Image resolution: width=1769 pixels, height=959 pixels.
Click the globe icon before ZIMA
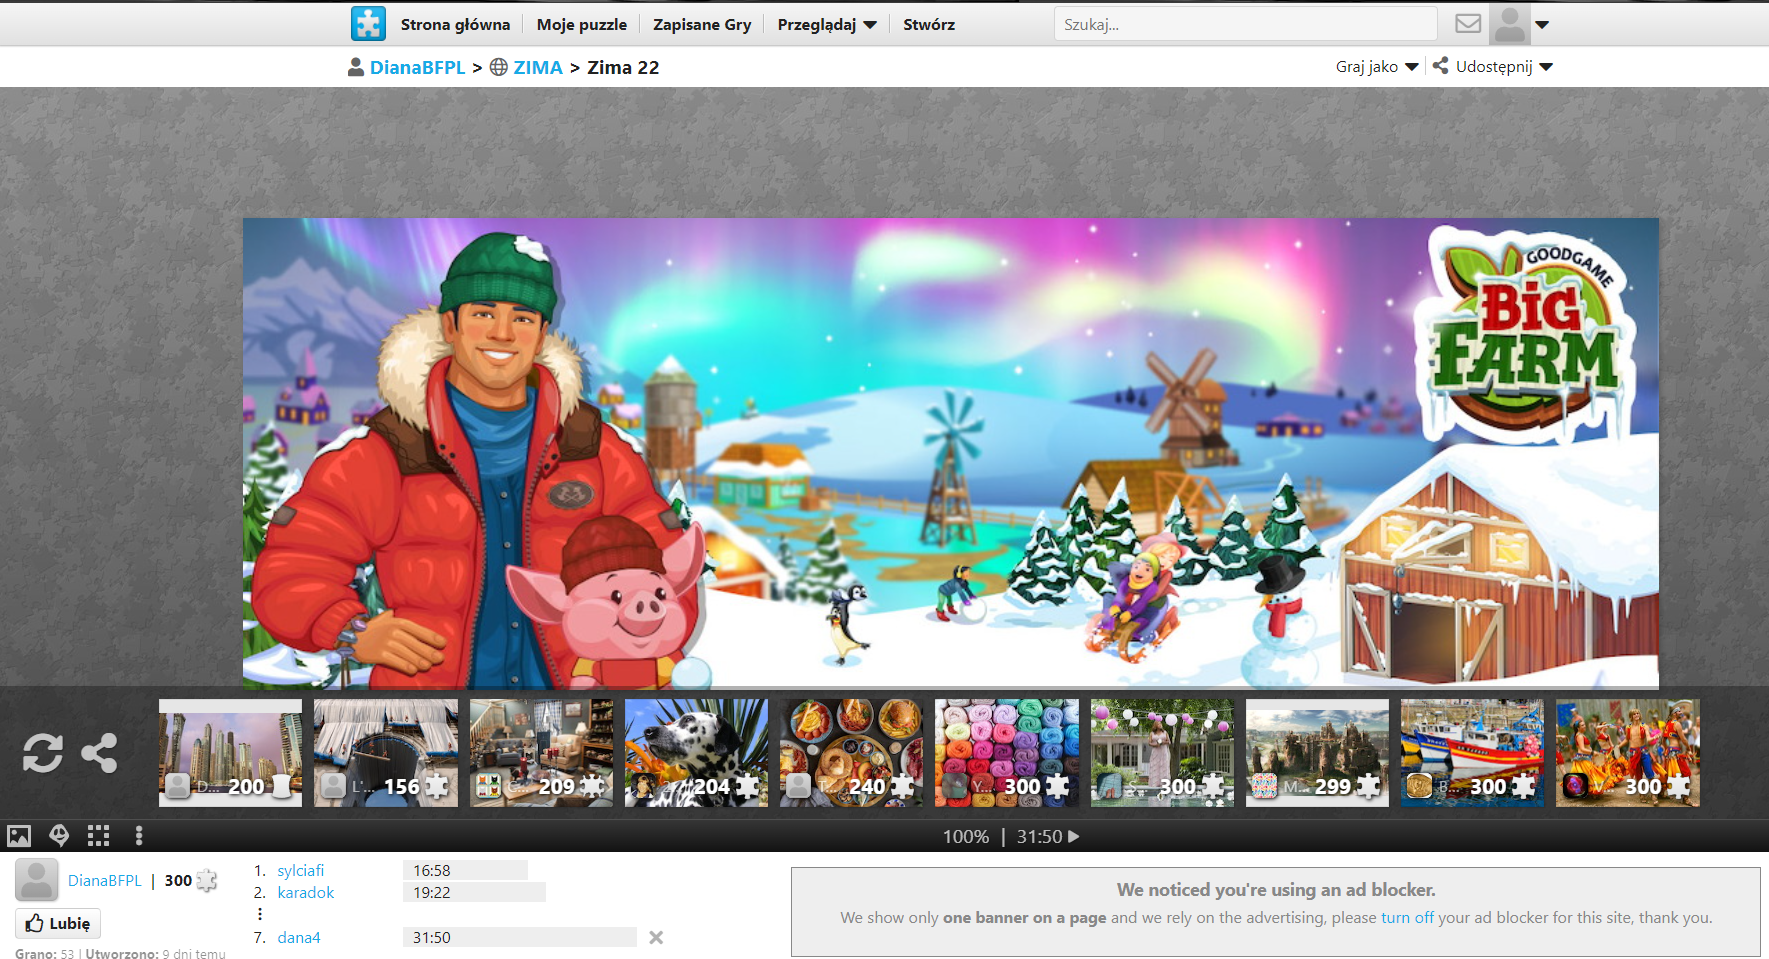coord(499,67)
